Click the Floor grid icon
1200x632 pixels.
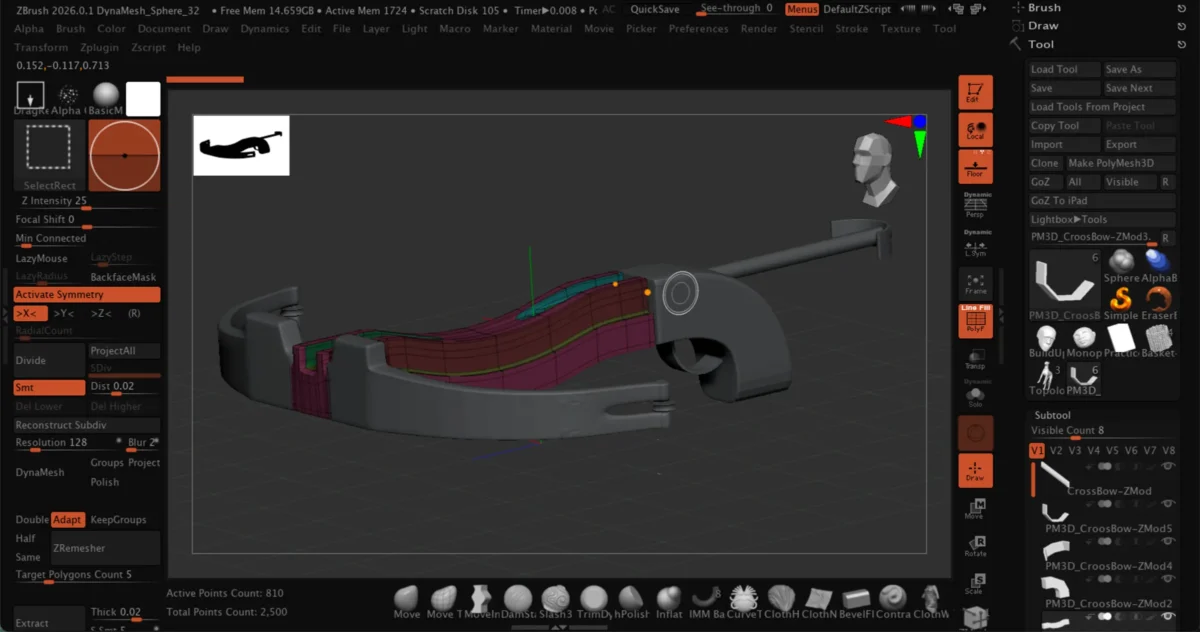click(975, 166)
